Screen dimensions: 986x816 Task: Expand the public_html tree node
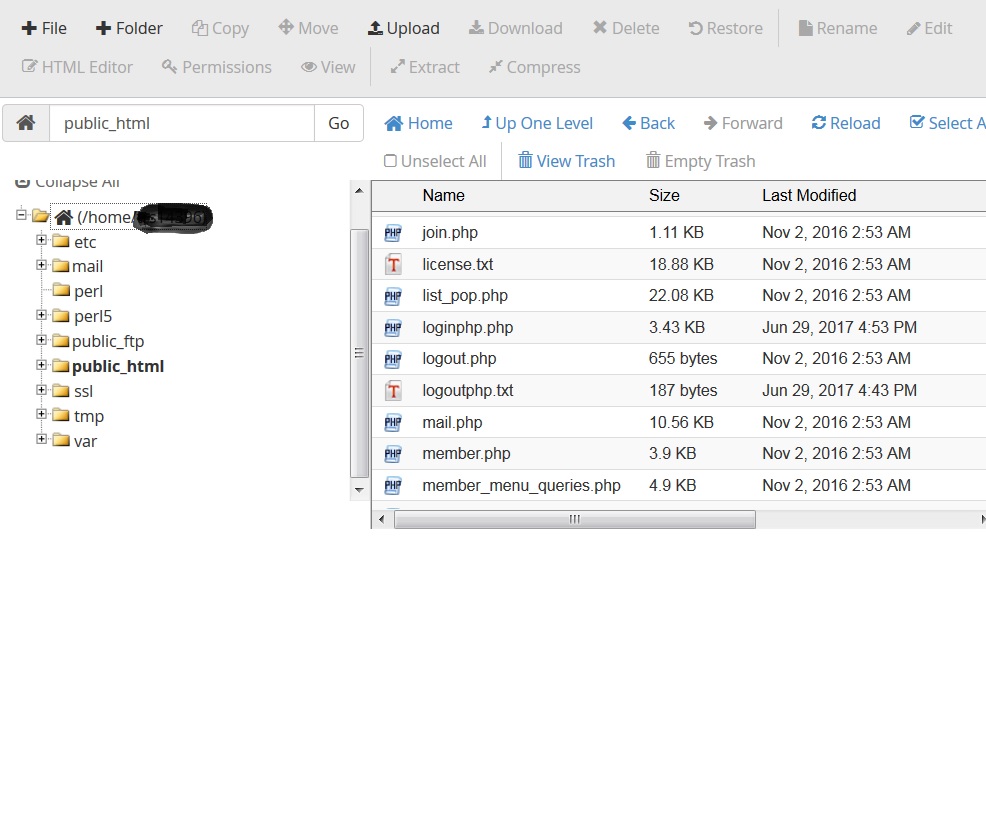pos(42,365)
